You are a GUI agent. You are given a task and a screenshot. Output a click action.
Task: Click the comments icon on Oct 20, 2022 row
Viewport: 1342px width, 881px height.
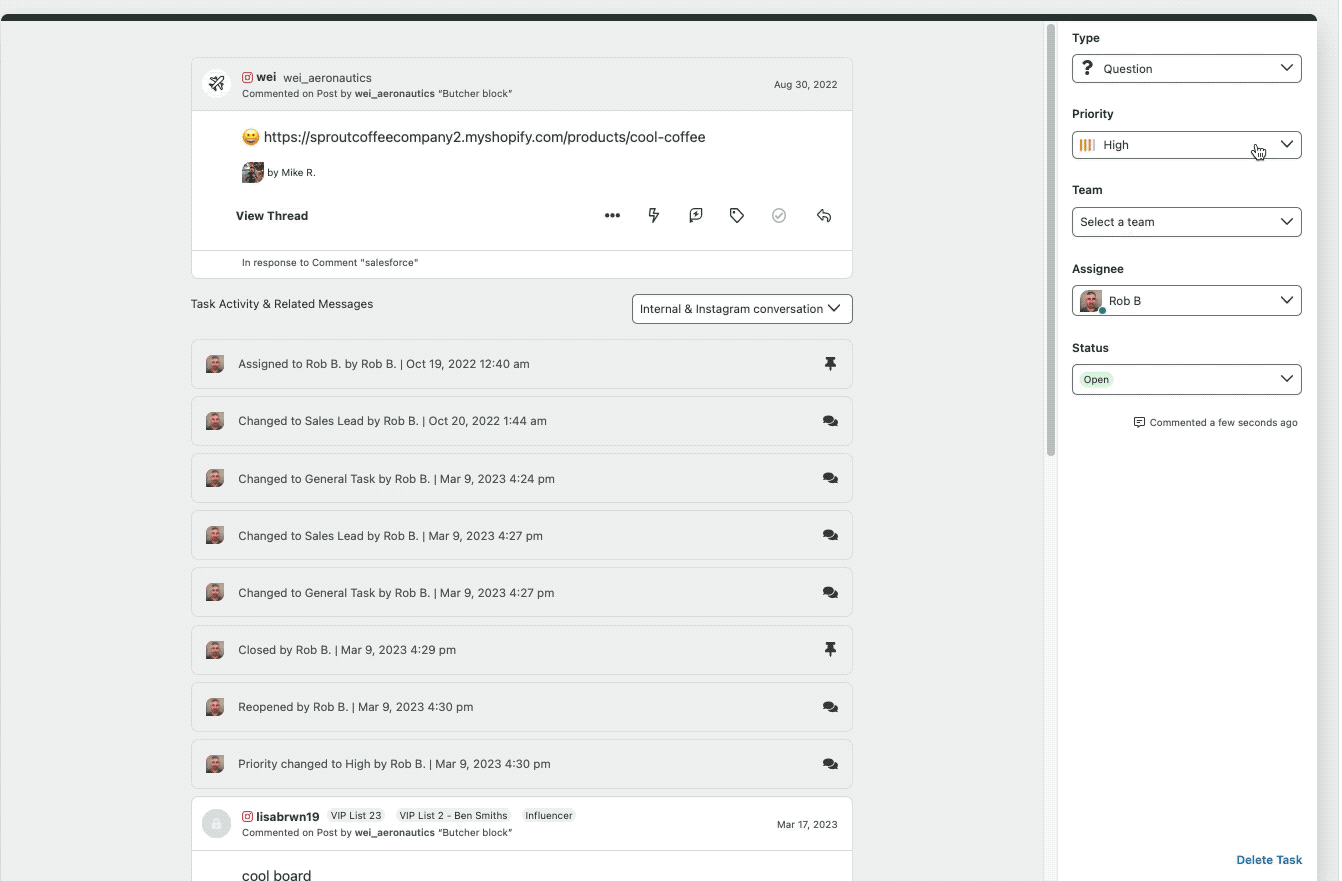coord(830,421)
